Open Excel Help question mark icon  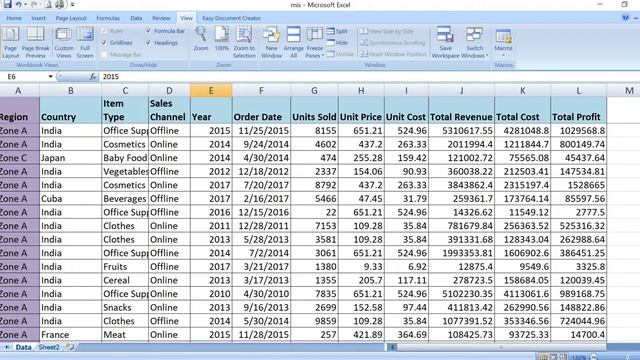click(625, 18)
